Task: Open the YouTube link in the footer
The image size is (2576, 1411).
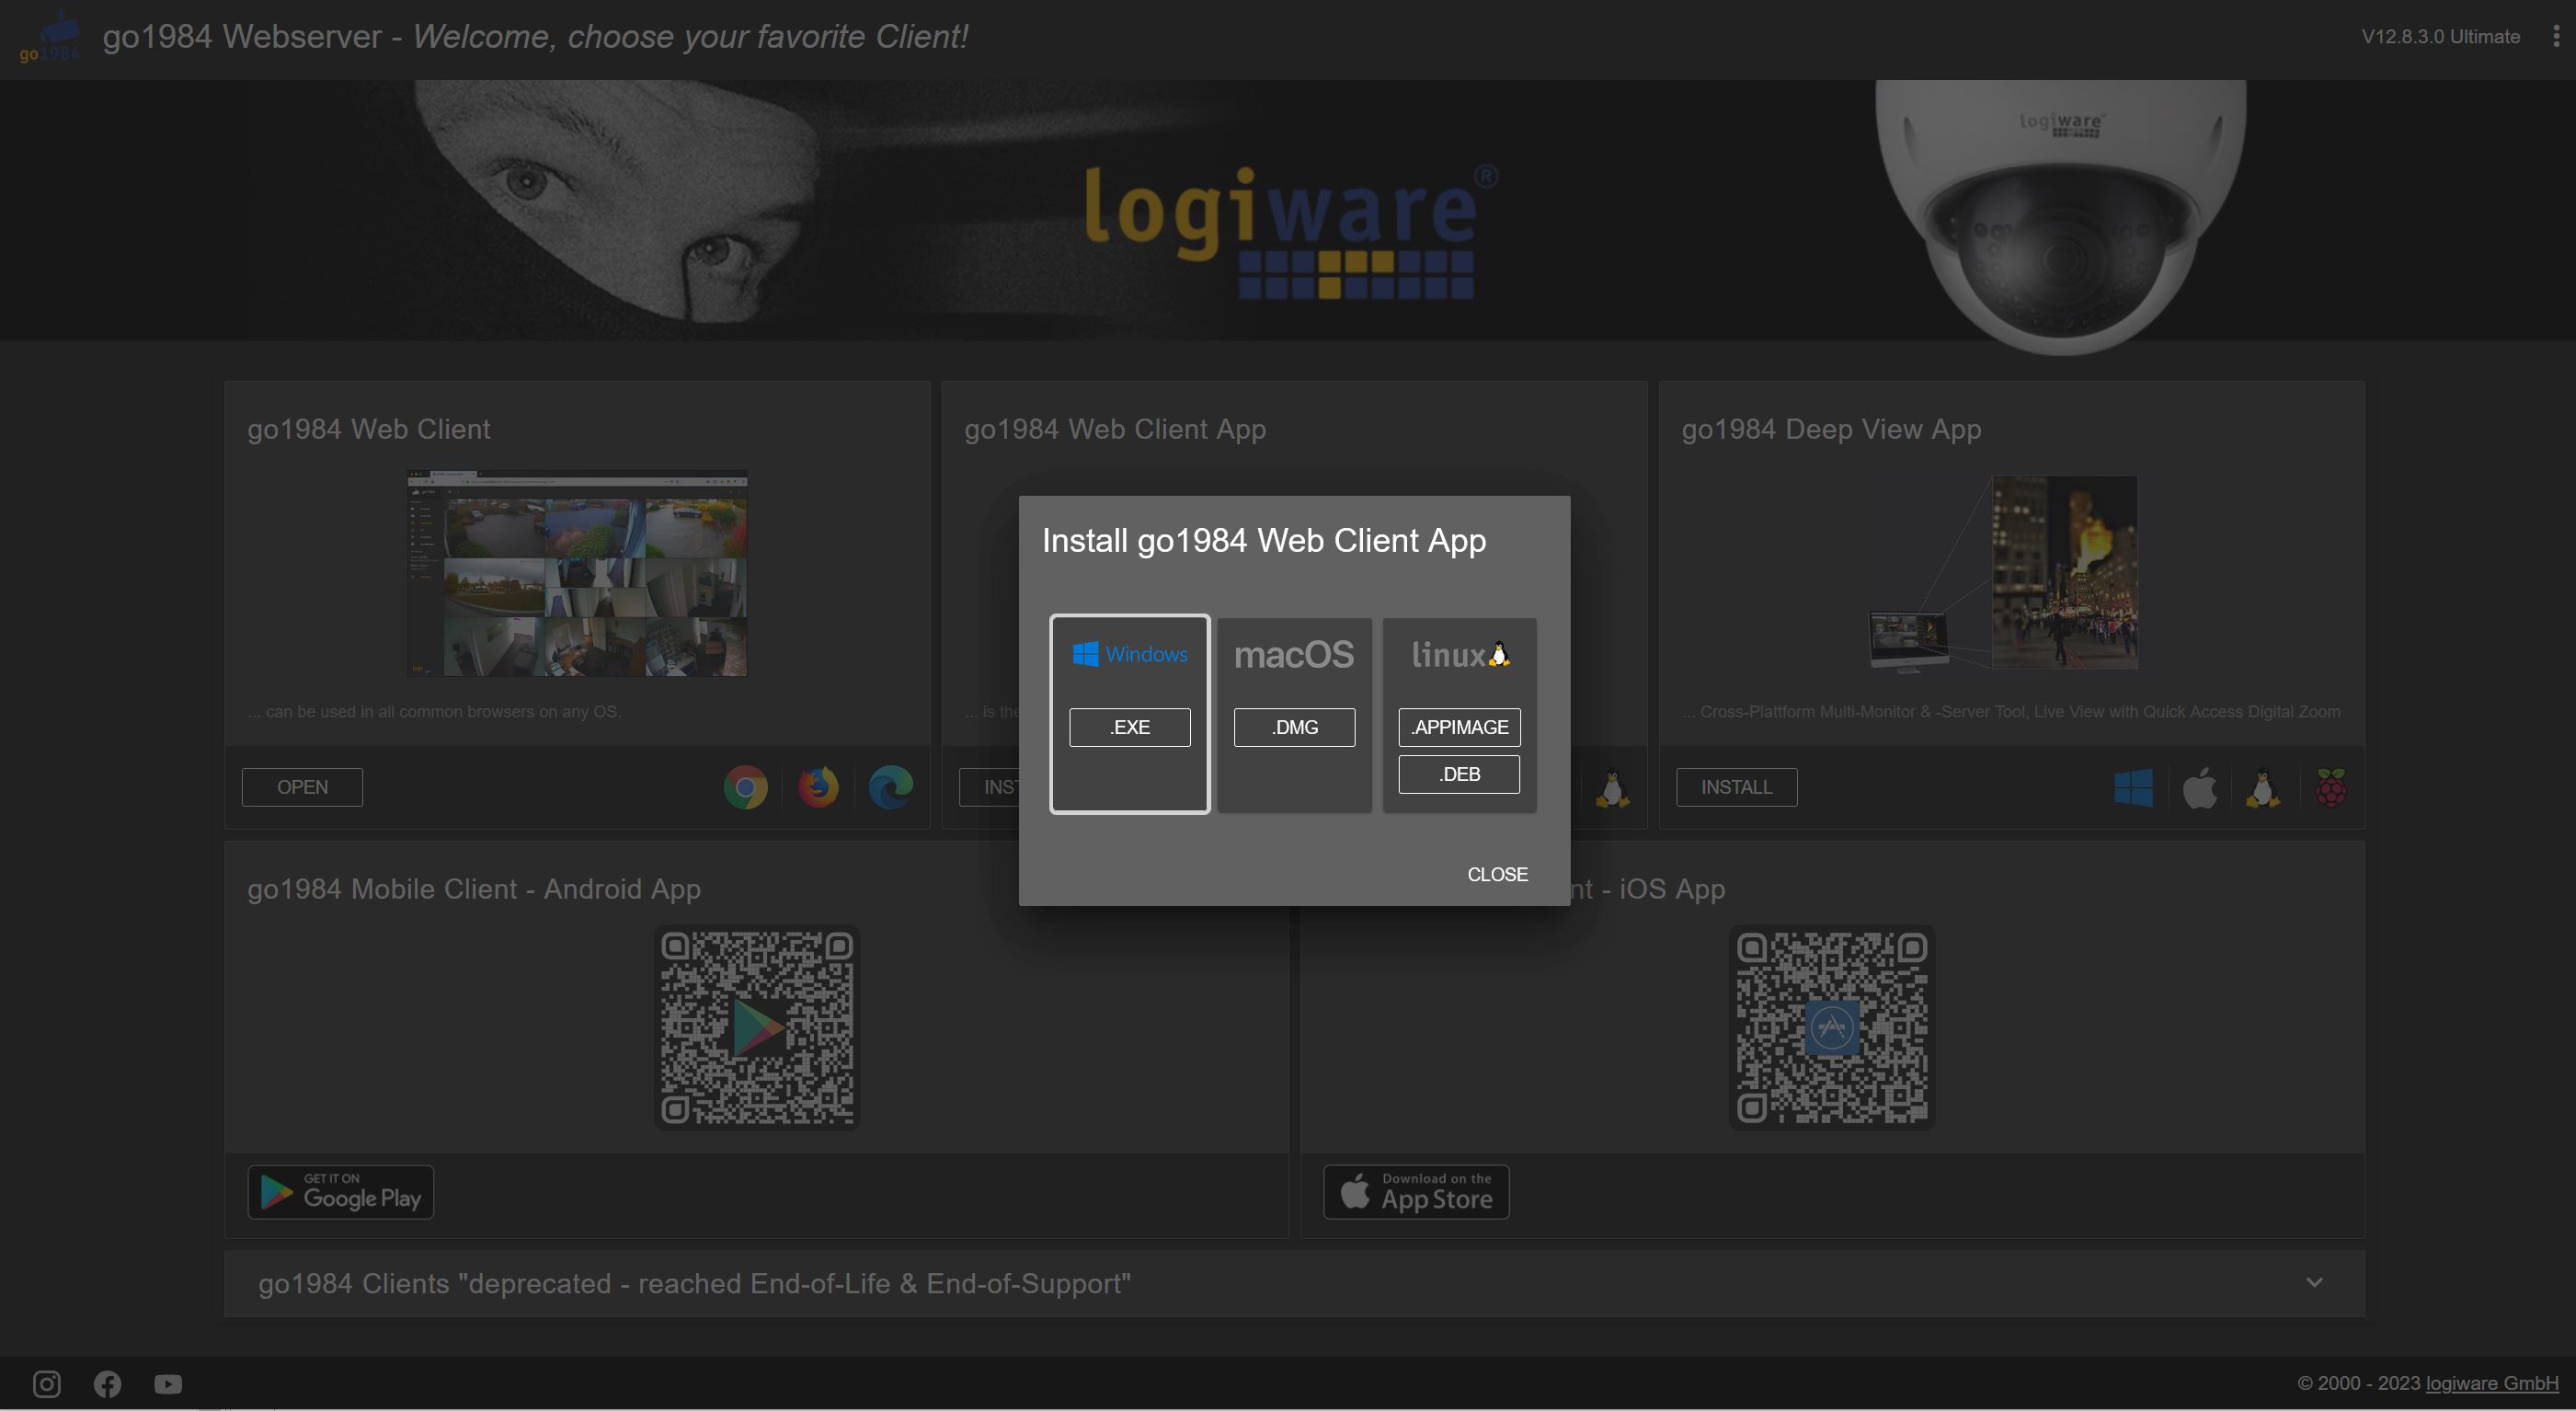Action: 168,1384
